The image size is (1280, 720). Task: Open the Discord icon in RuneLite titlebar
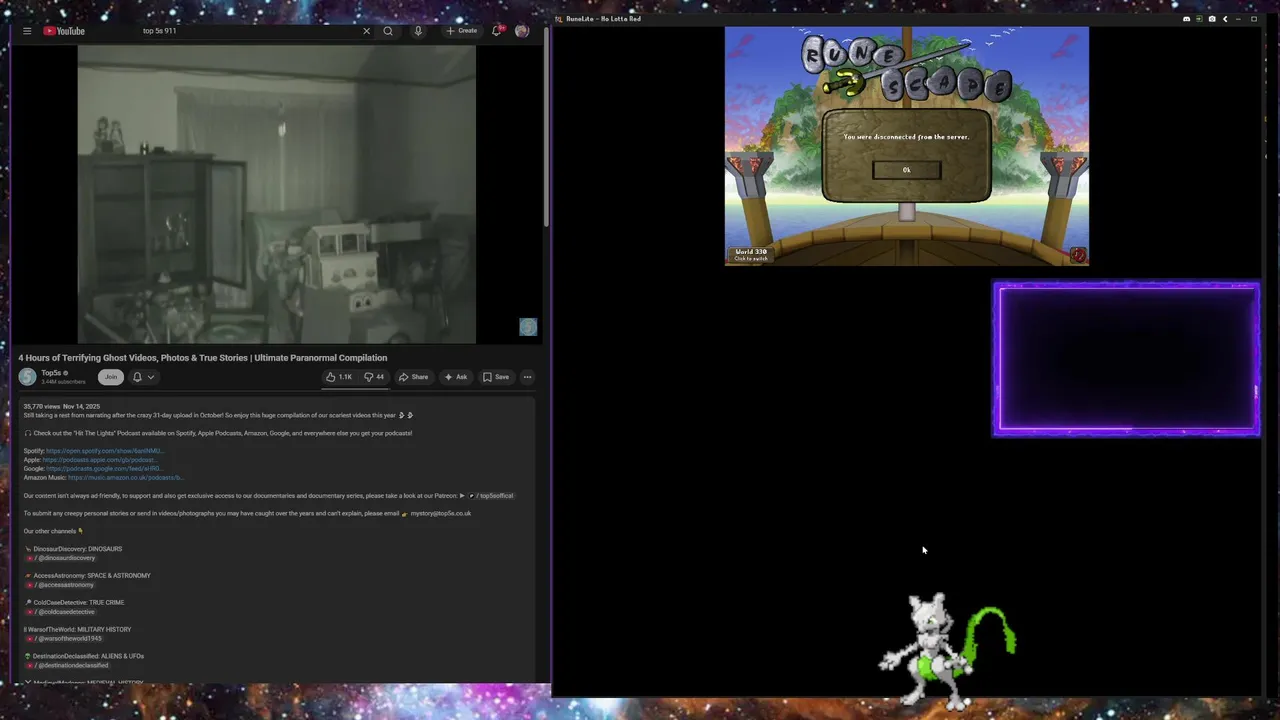pos(1187,19)
